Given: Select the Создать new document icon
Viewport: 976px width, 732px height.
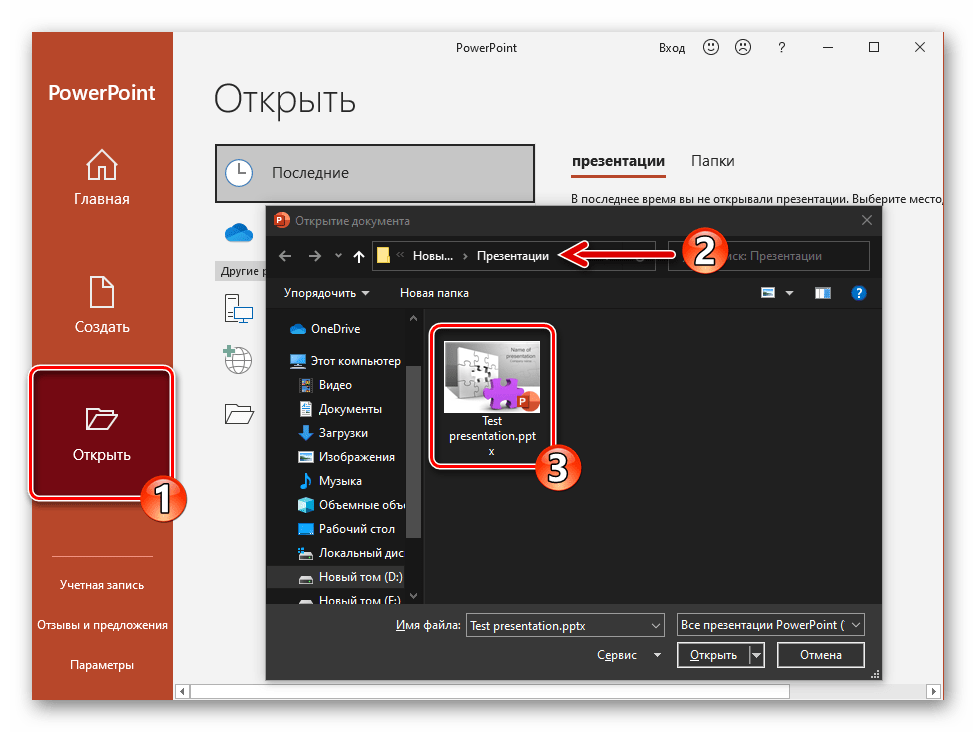Looking at the screenshot, I should (x=101, y=292).
